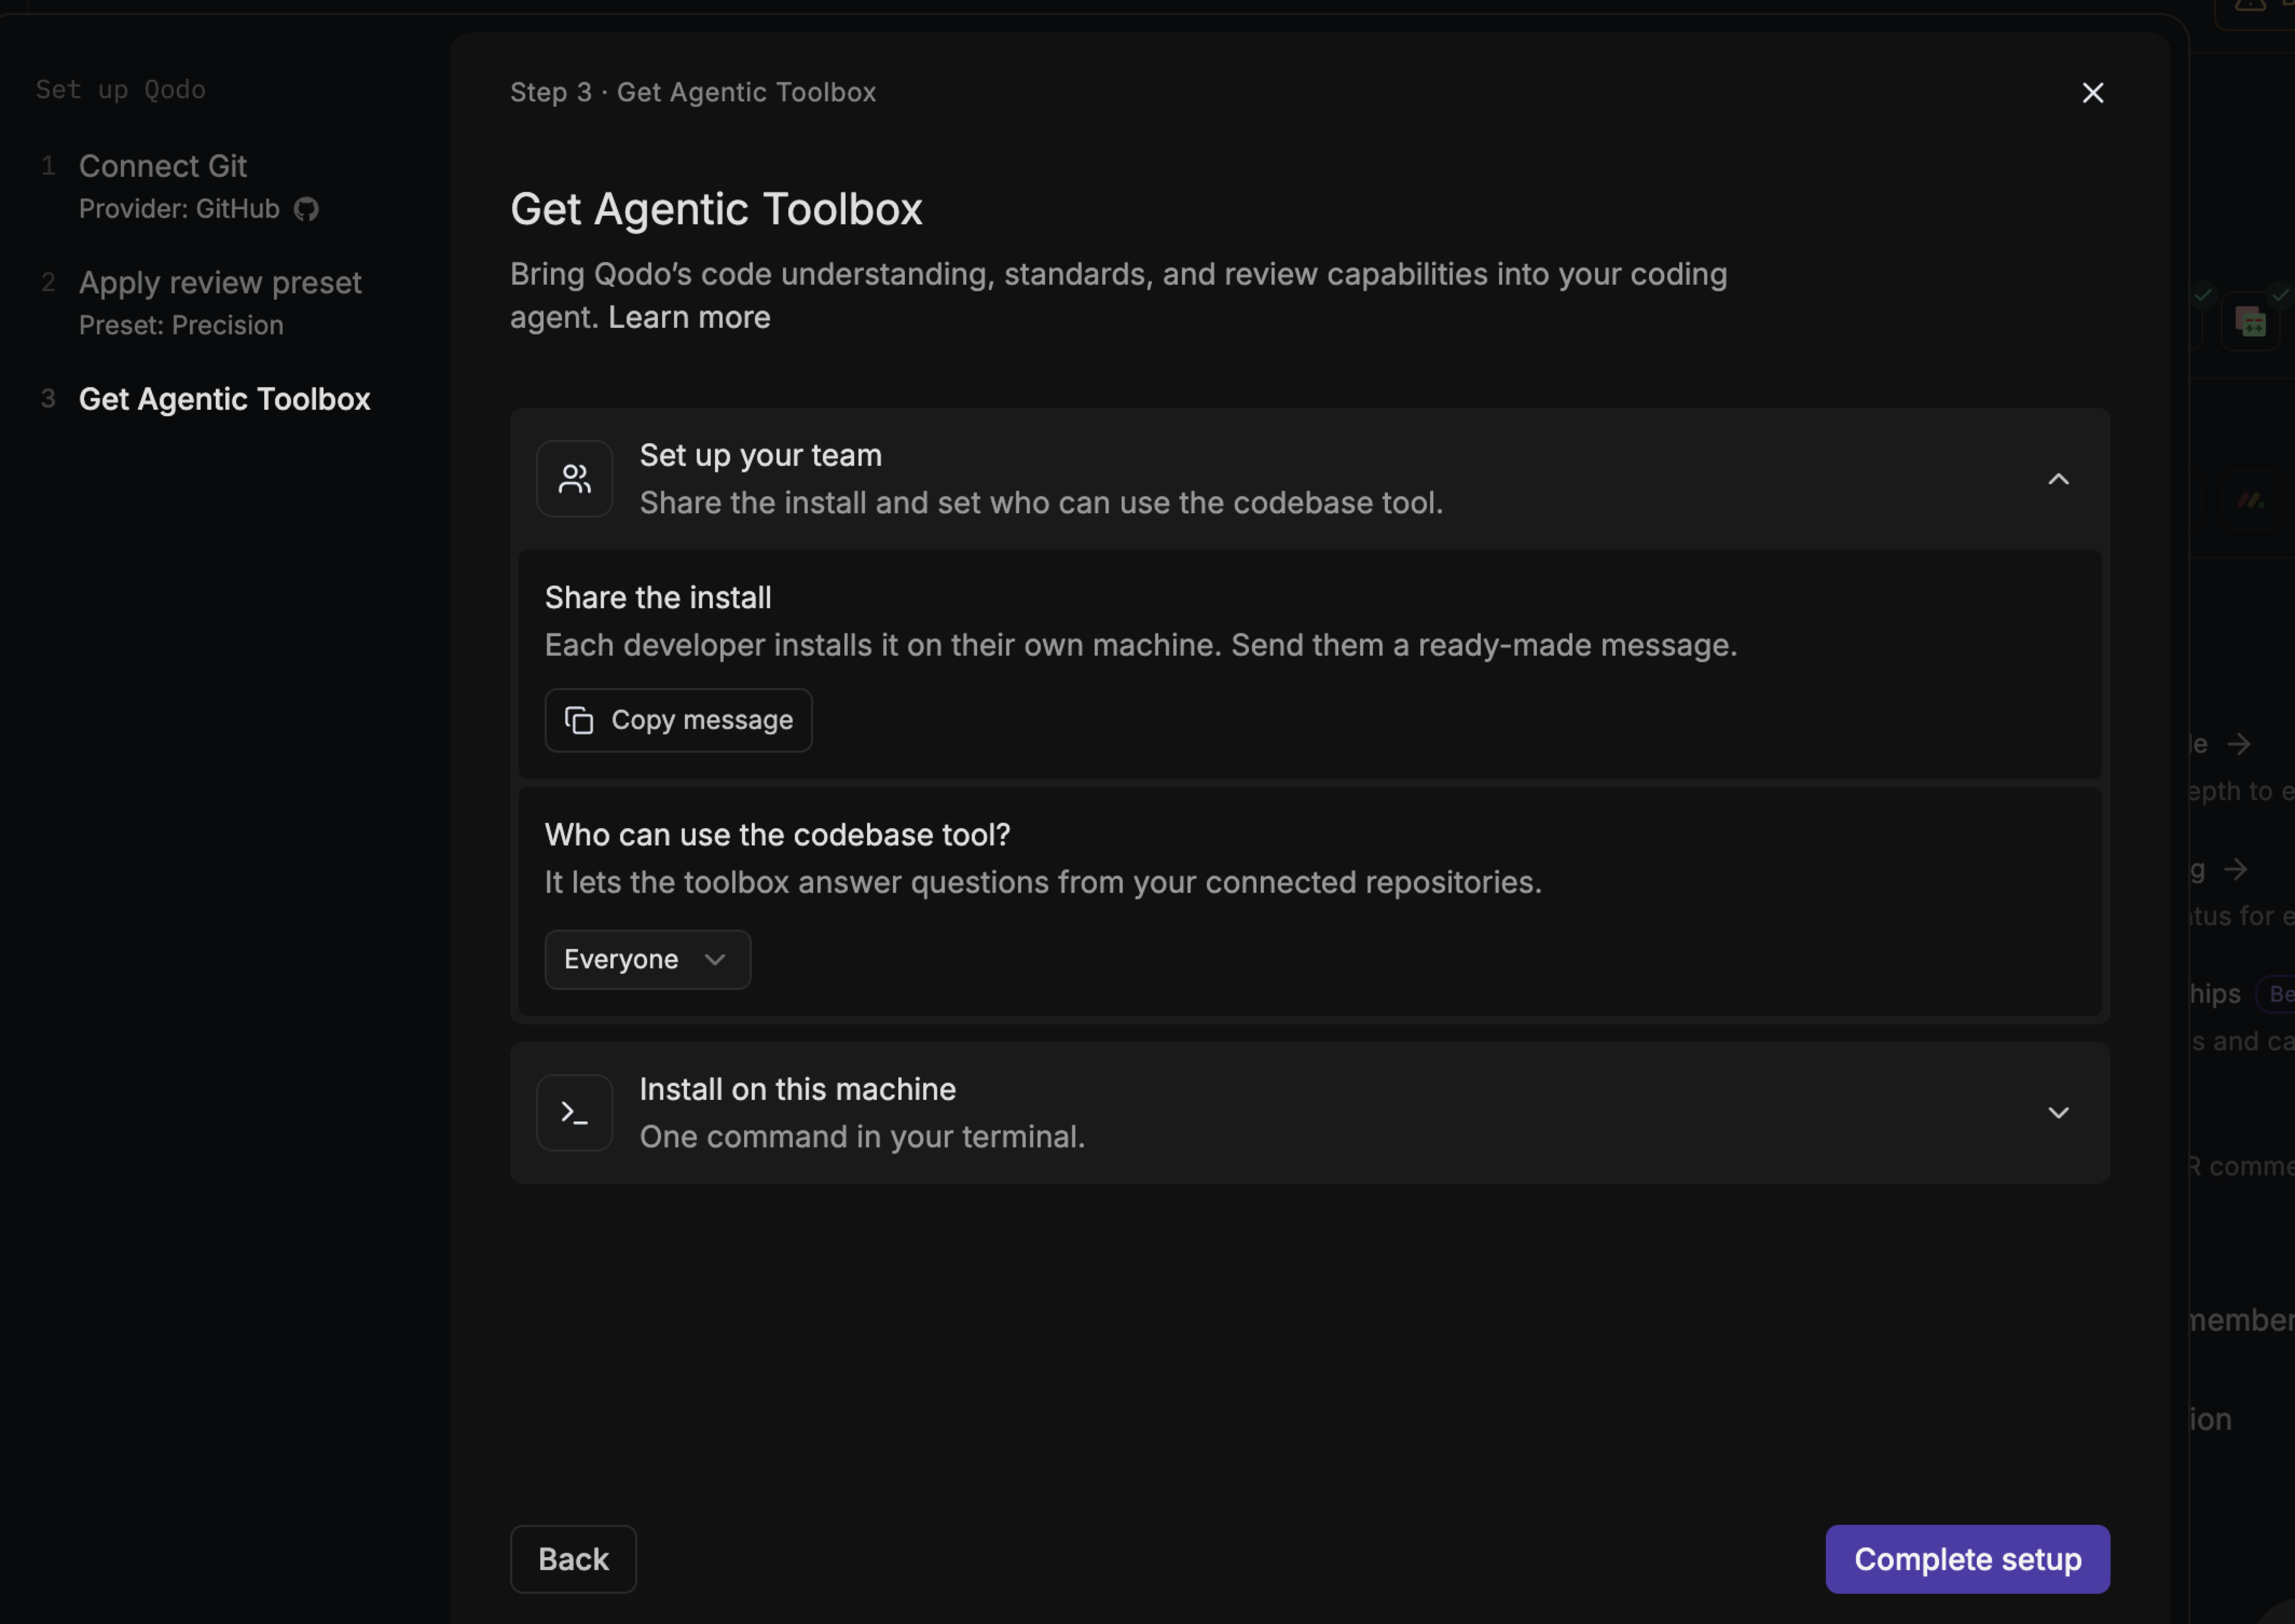Open the Everyone access dropdown
The height and width of the screenshot is (1624, 2295).
(x=647, y=960)
